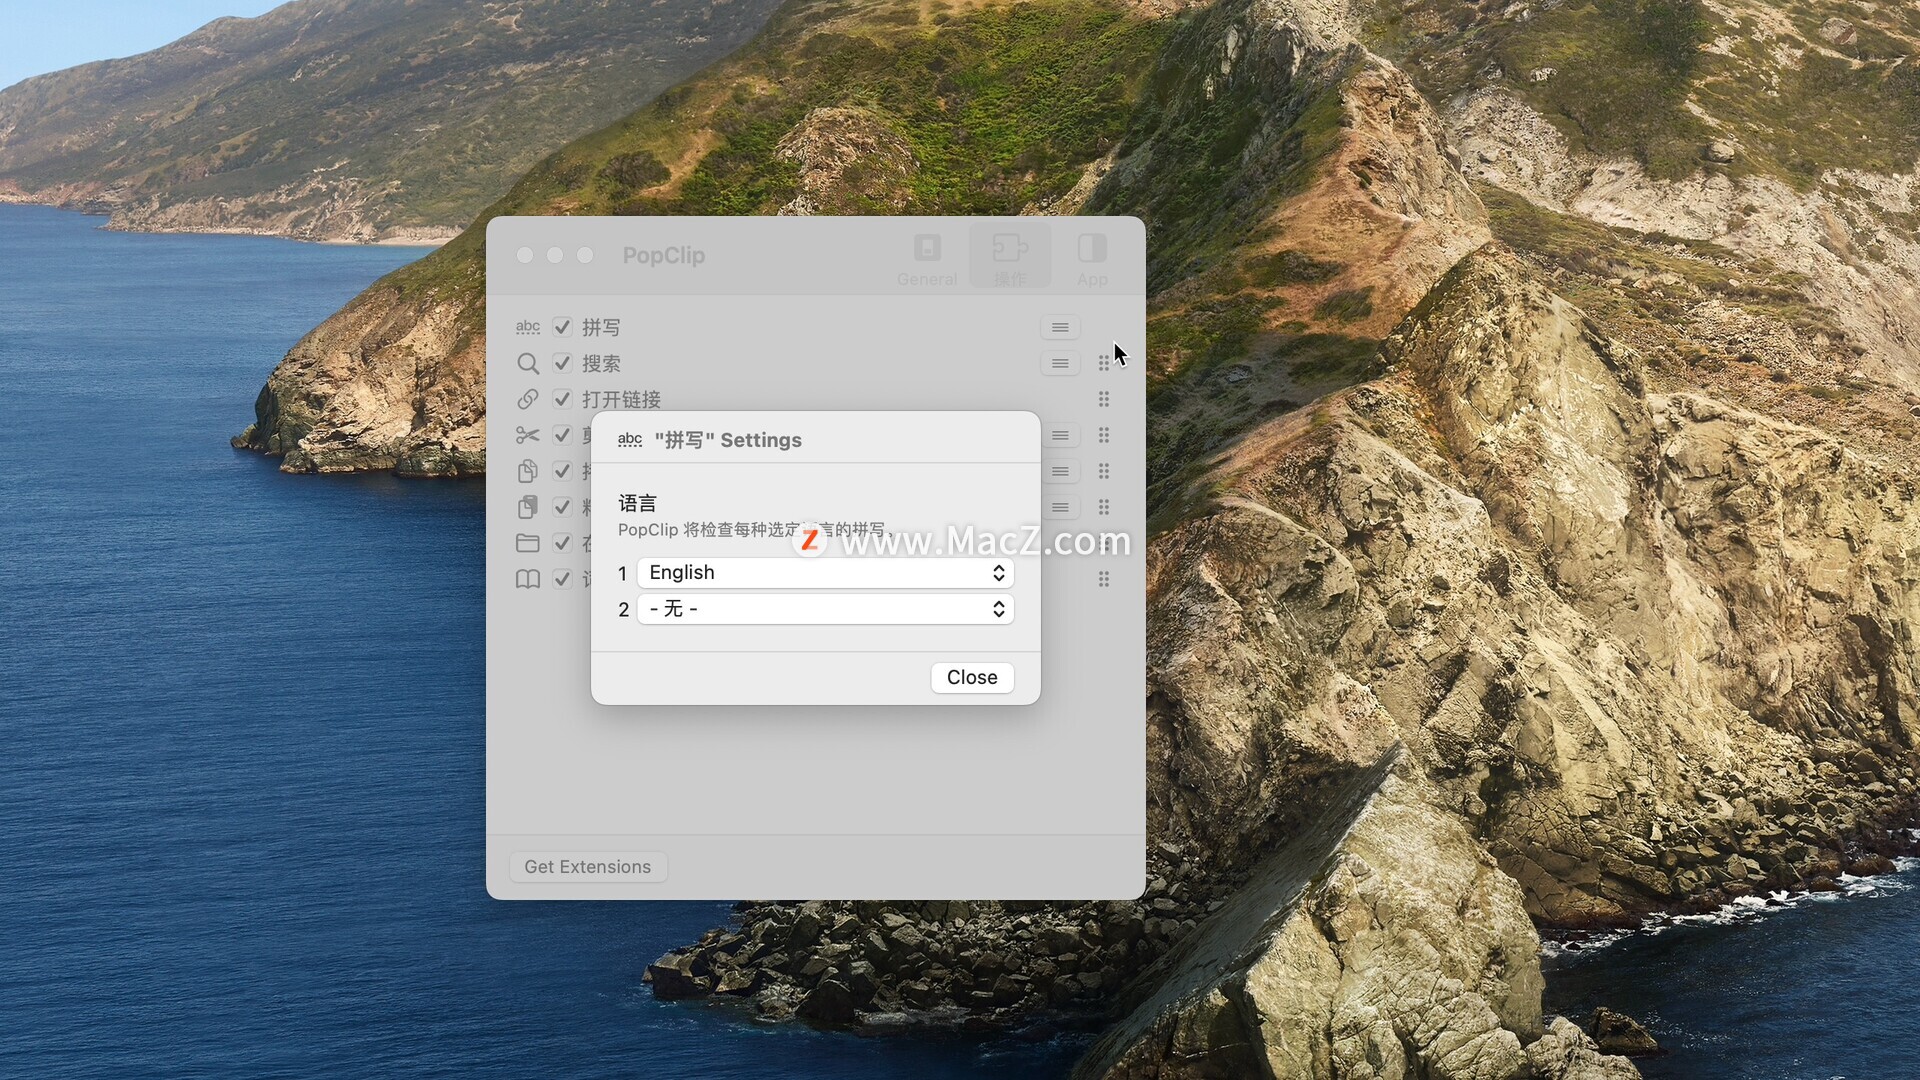Click the 语言 heading in the dialog
Screen dimensions: 1920x1080
637,503
